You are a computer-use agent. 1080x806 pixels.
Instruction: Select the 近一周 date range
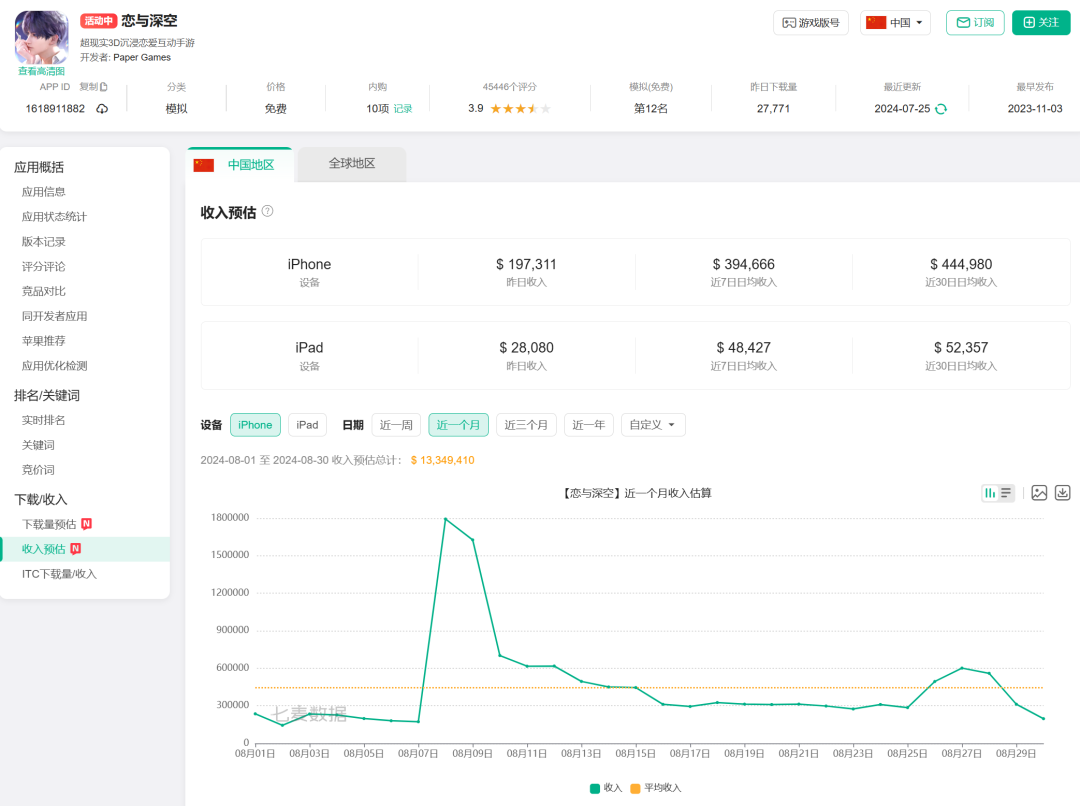click(396, 424)
